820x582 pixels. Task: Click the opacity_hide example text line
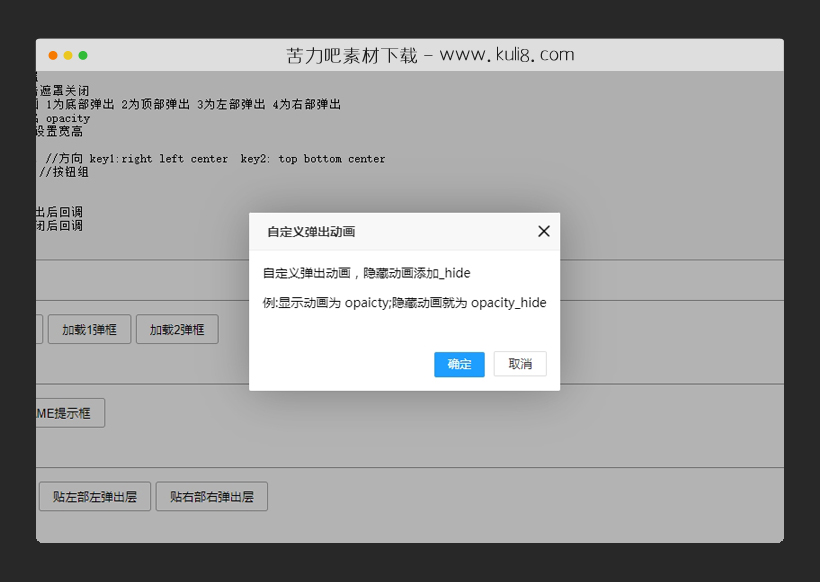[403, 303]
